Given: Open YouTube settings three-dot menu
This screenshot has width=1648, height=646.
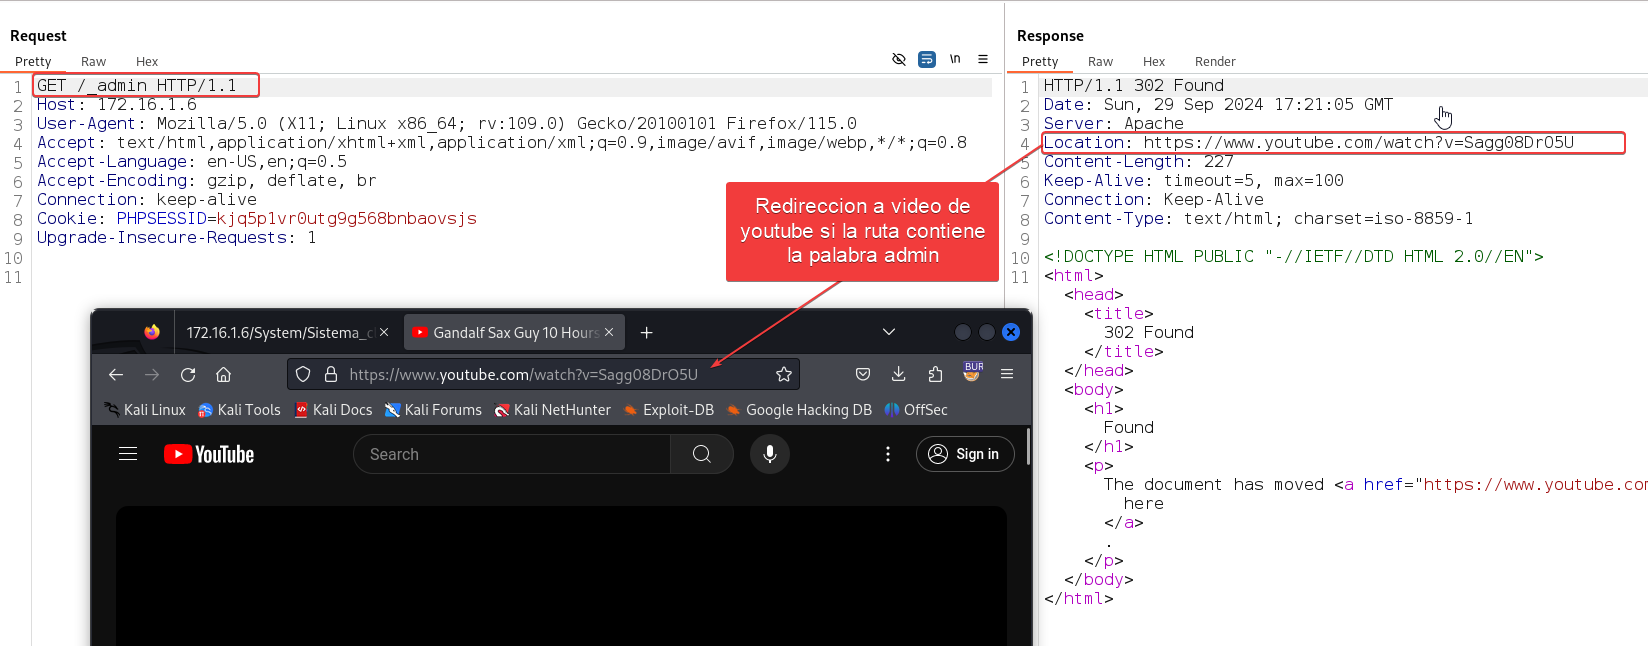Looking at the screenshot, I should [887, 454].
